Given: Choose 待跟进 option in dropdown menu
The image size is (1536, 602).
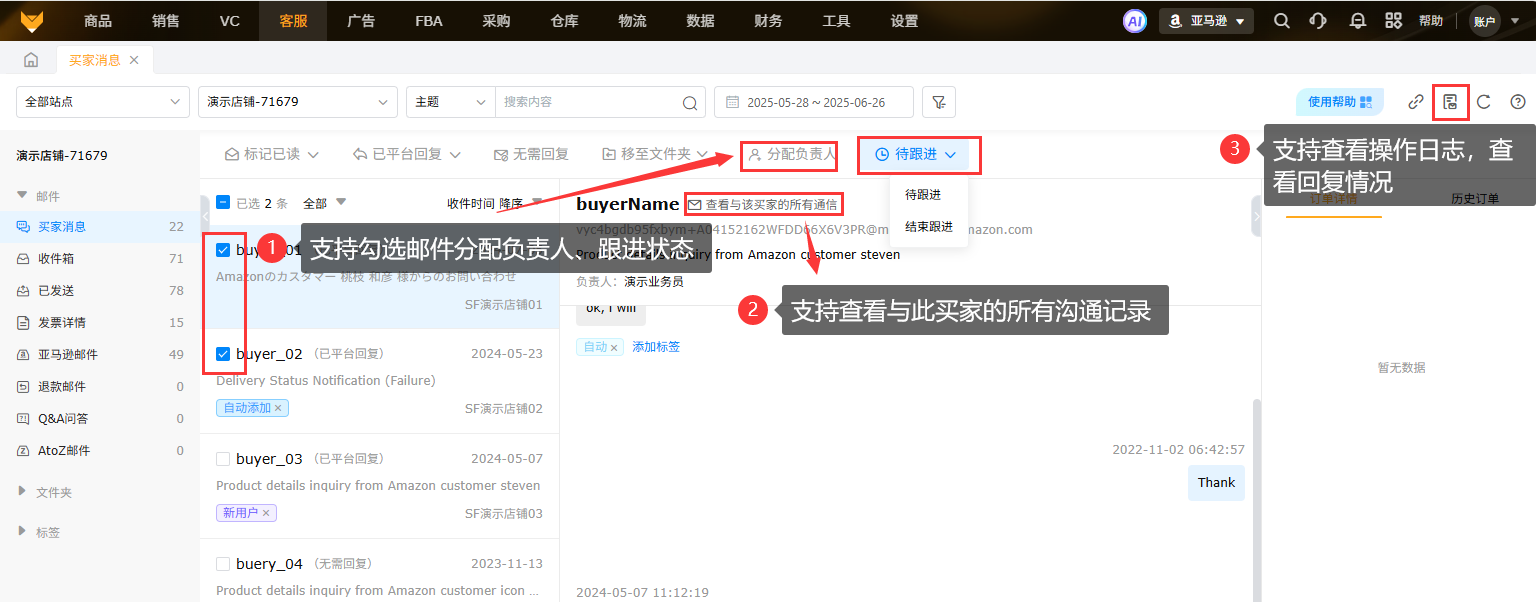Looking at the screenshot, I should point(929,195).
